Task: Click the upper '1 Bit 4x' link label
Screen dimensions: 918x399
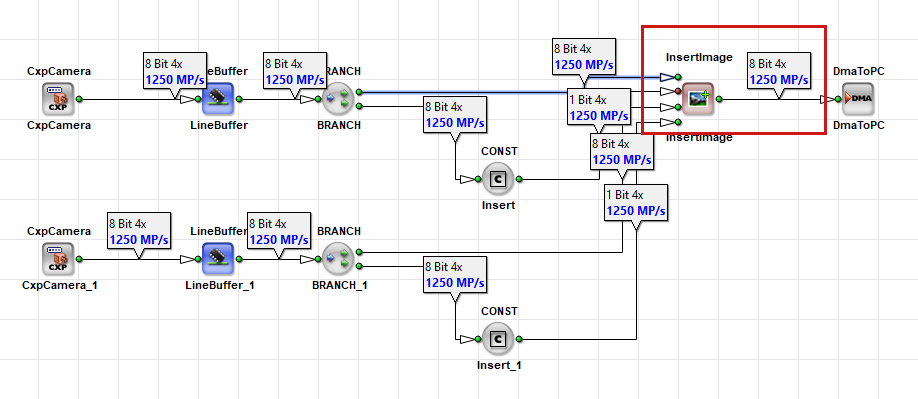Action: [599, 107]
